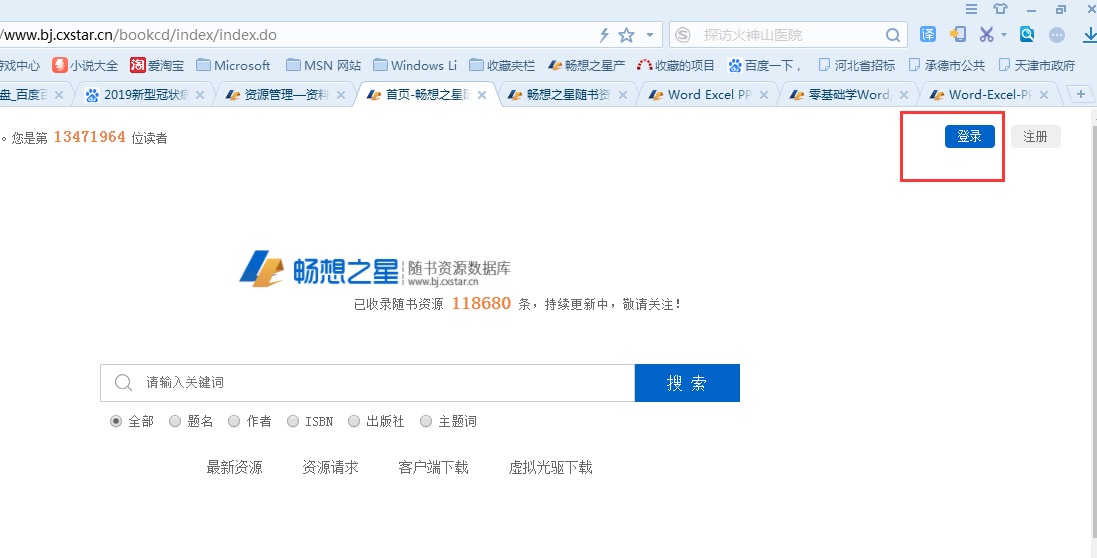This screenshot has height=558, width=1097.
Task: Open the 最新资源 link
Action: click(x=234, y=467)
